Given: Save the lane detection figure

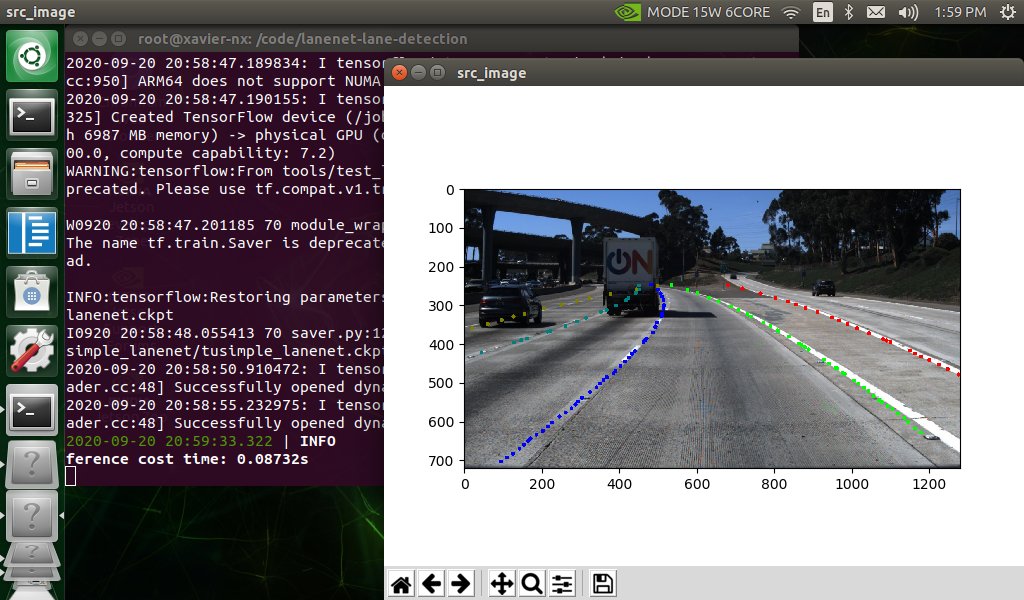Looking at the screenshot, I should click(x=601, y=583).
